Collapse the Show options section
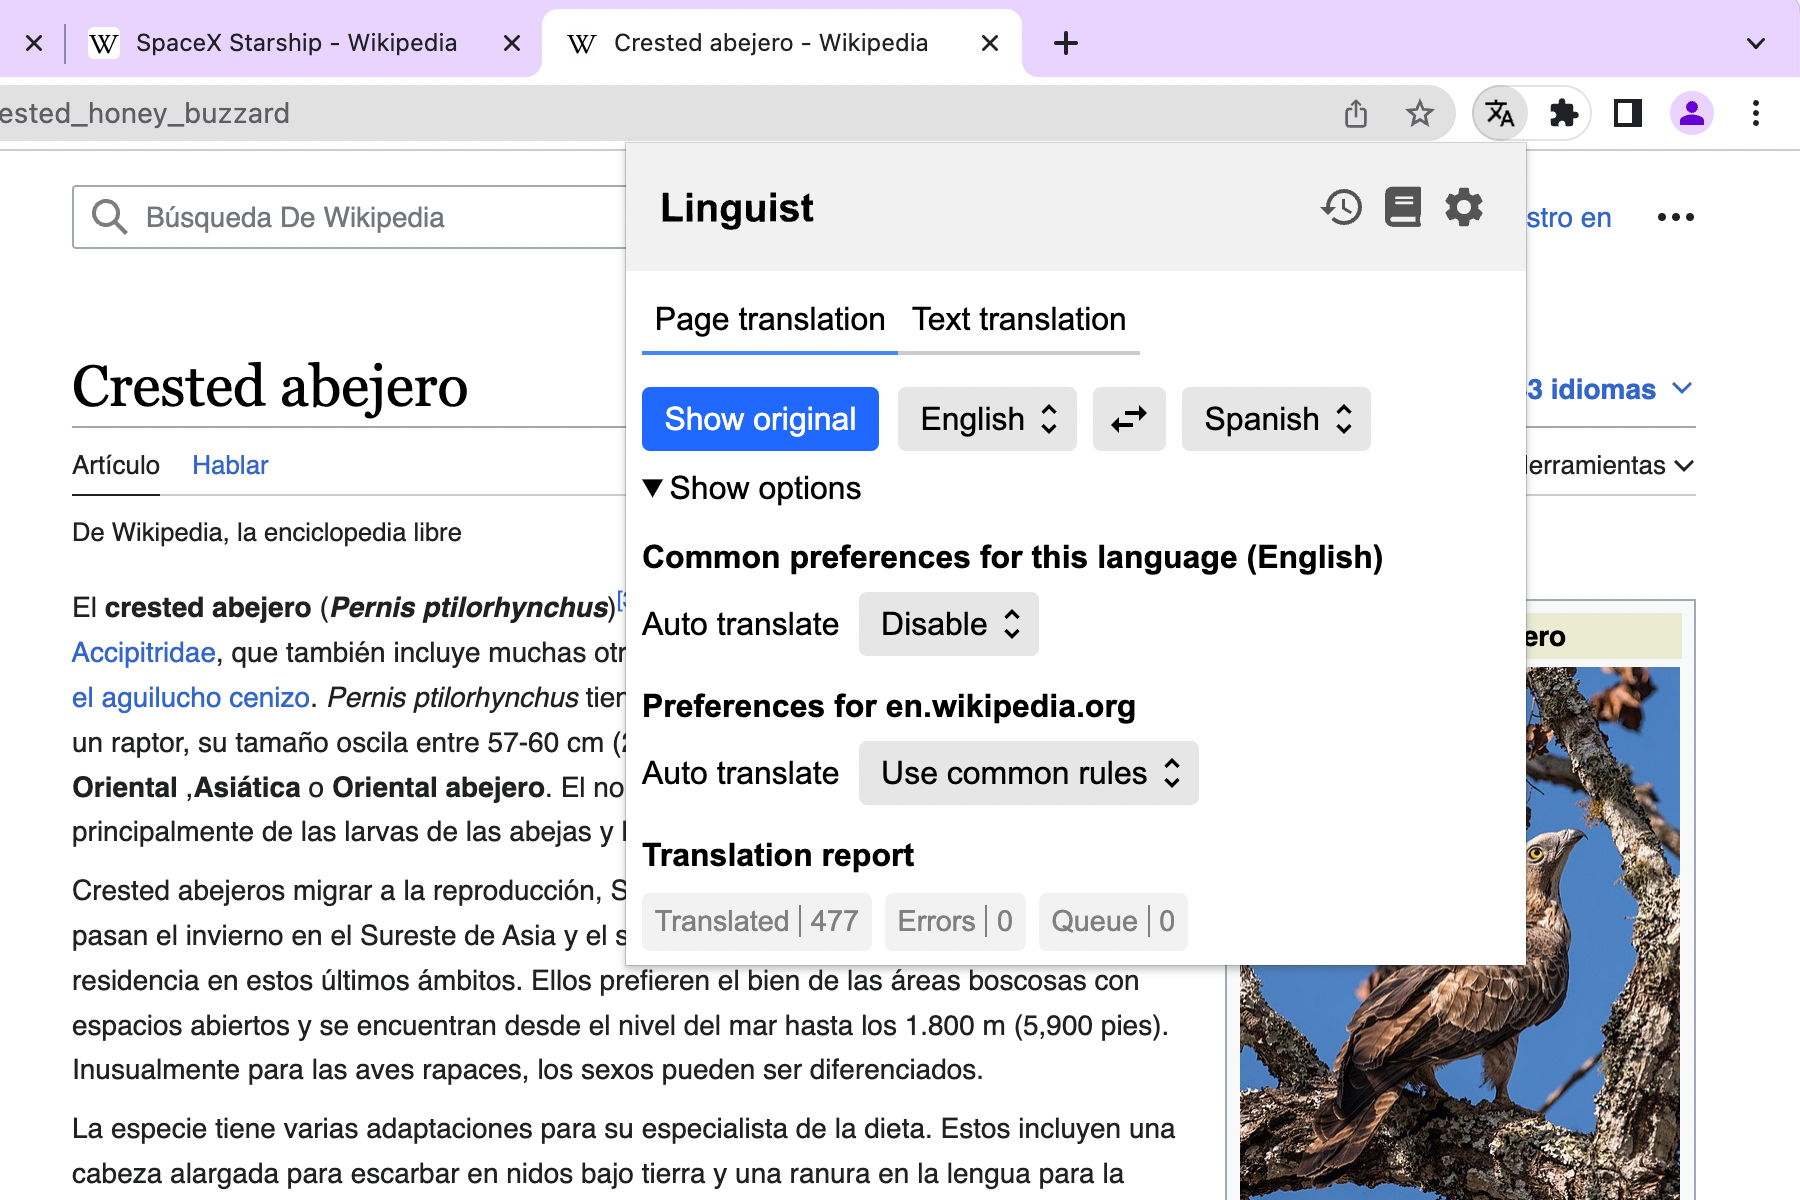The width and height of the screenshot is (1800, 1200). pyautogui.click(x=752, y=488)
